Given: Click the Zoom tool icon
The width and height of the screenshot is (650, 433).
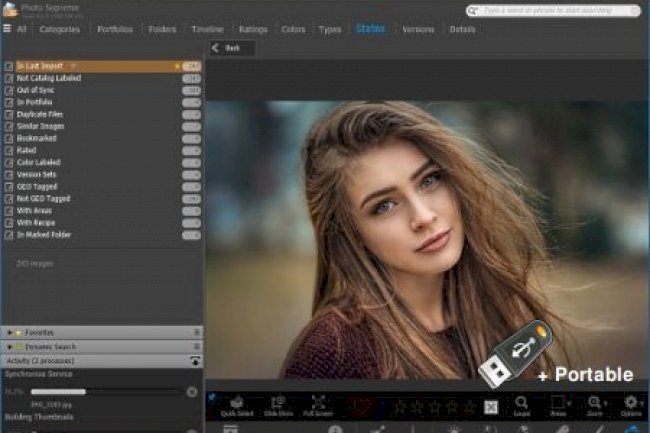Looking at the screenshot, I should point(594,402).
